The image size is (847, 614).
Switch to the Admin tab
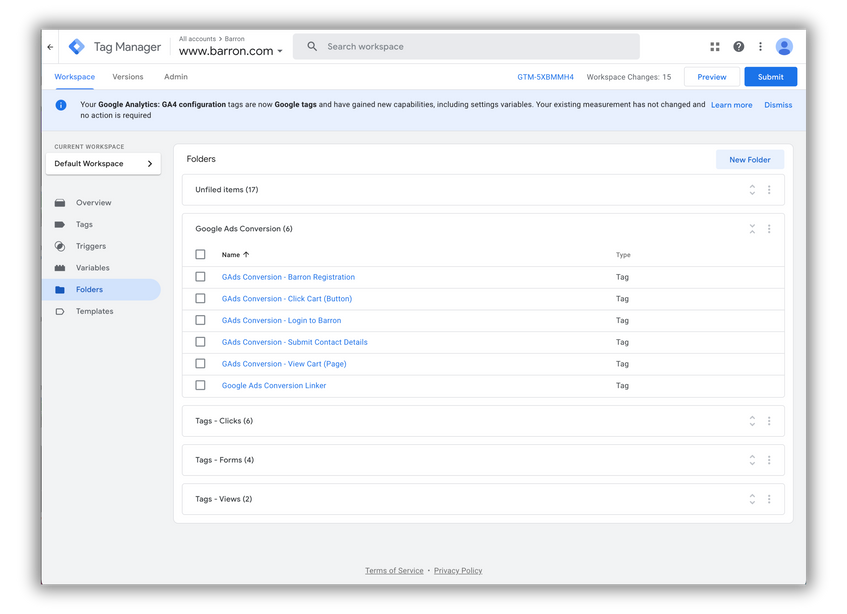(176, 77)
